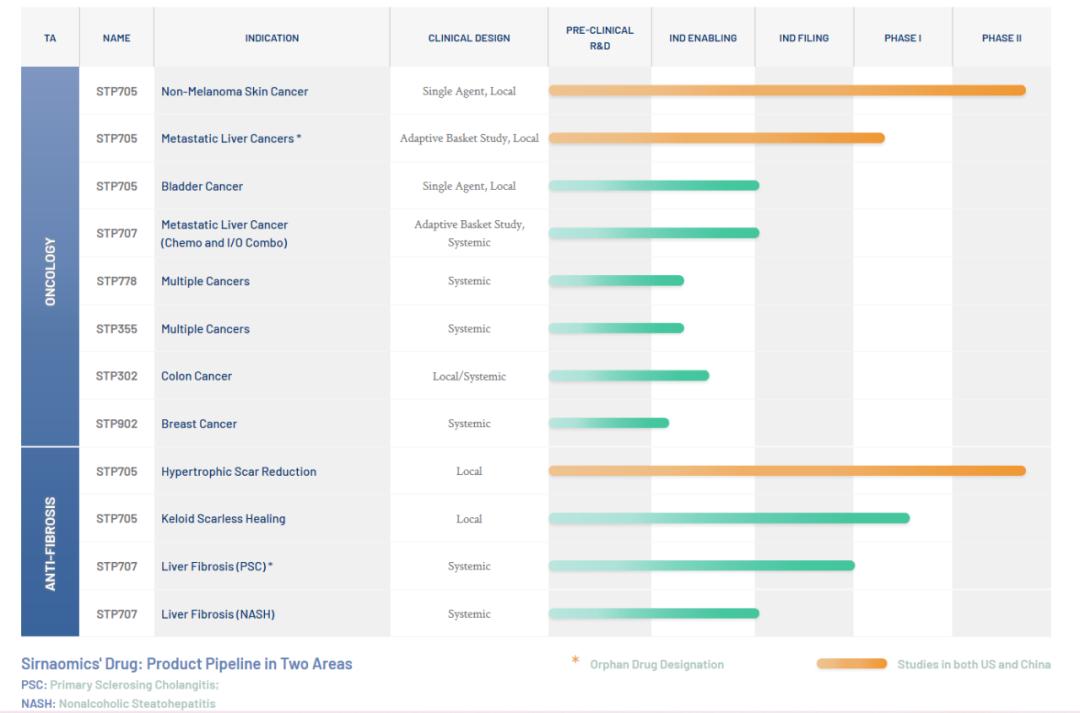Image resolution: width=1080 pixels, height=713 pixels.
Task: Click the STP778 drug name
Action: [x=117, y=281]
